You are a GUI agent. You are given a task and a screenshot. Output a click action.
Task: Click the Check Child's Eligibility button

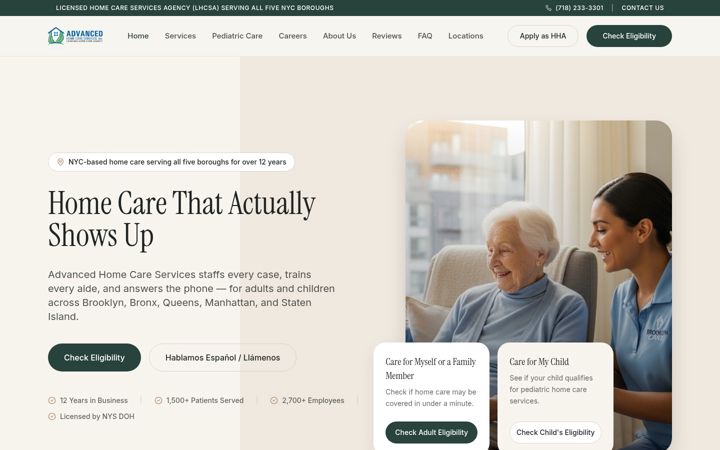555,432
